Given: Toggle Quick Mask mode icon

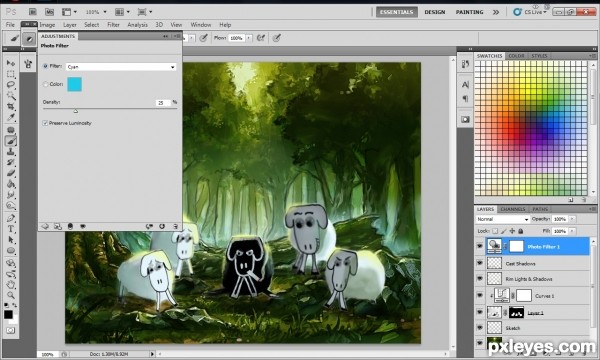Looking at the screenshot, I should pyautogui.click(x=10, y=330).
